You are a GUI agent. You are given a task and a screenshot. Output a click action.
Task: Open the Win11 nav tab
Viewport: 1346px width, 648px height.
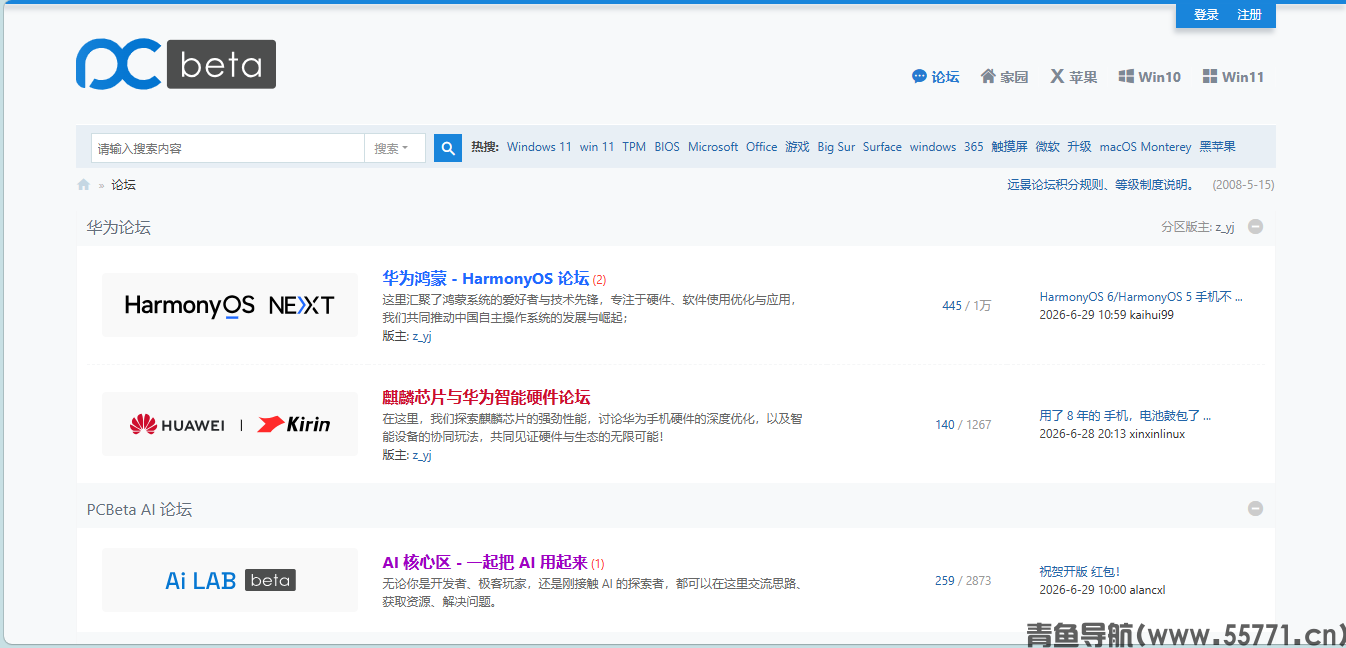tap(1233, 77)
